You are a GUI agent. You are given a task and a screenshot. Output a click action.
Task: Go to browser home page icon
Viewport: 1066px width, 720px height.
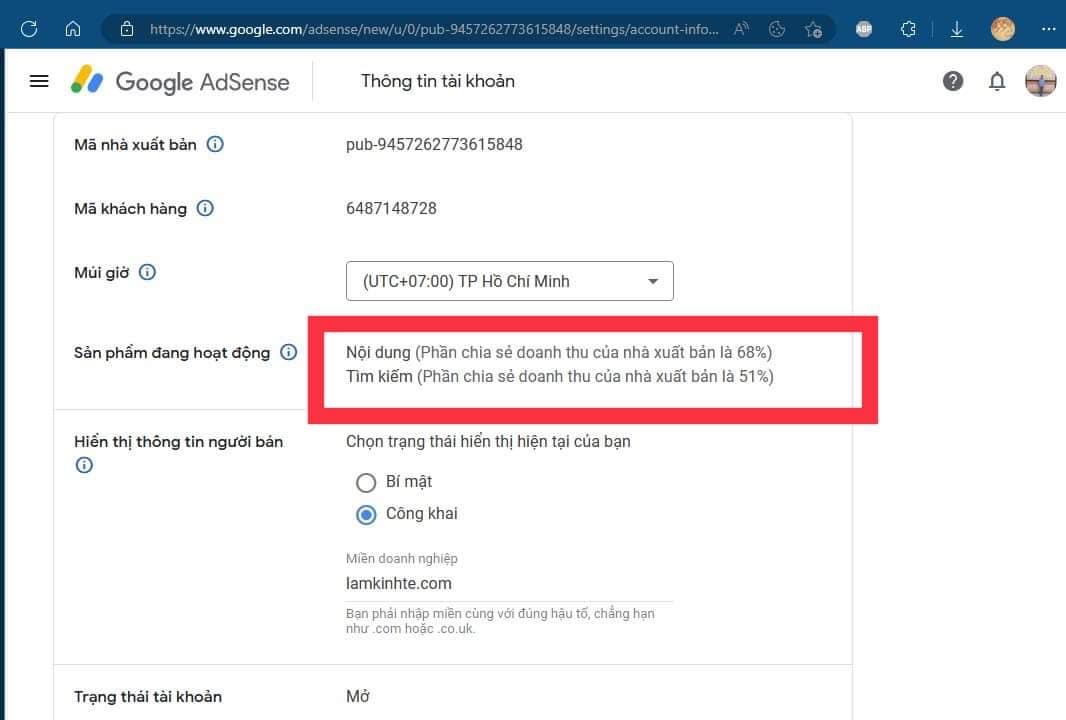[73, 29]
